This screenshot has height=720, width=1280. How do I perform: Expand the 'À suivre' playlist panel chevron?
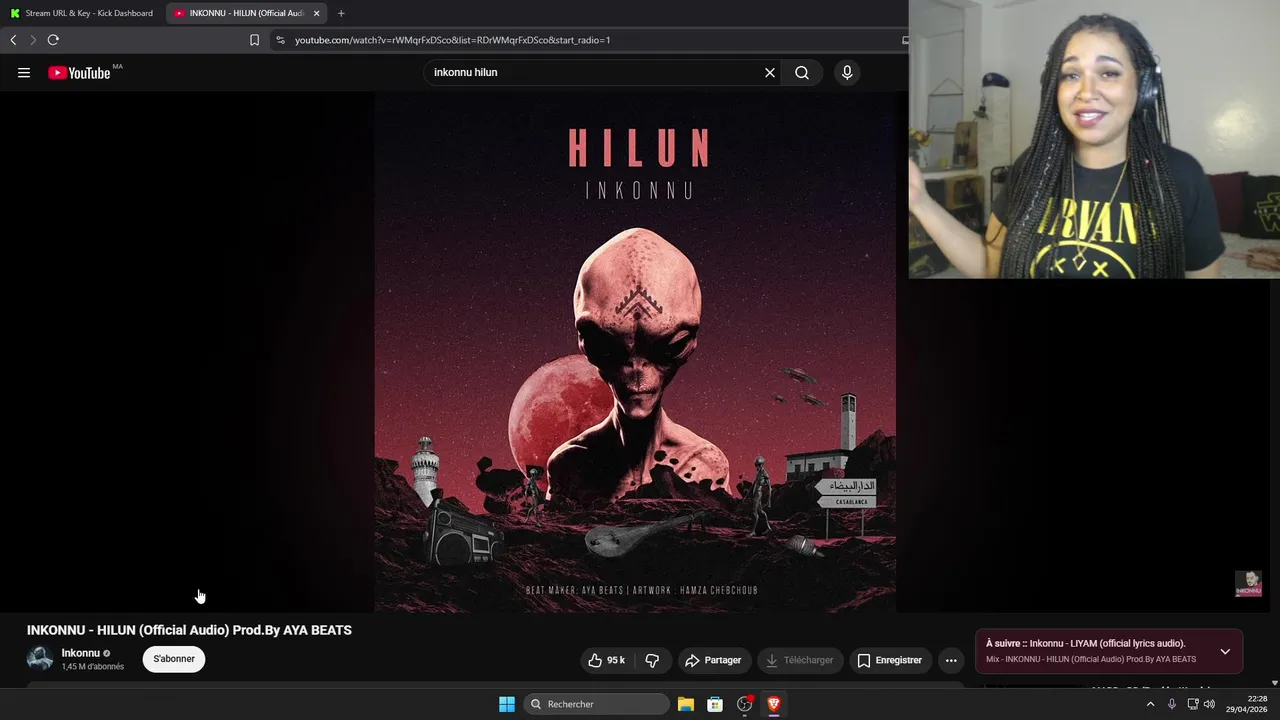pyautogui.click(x=1225, y=651)
